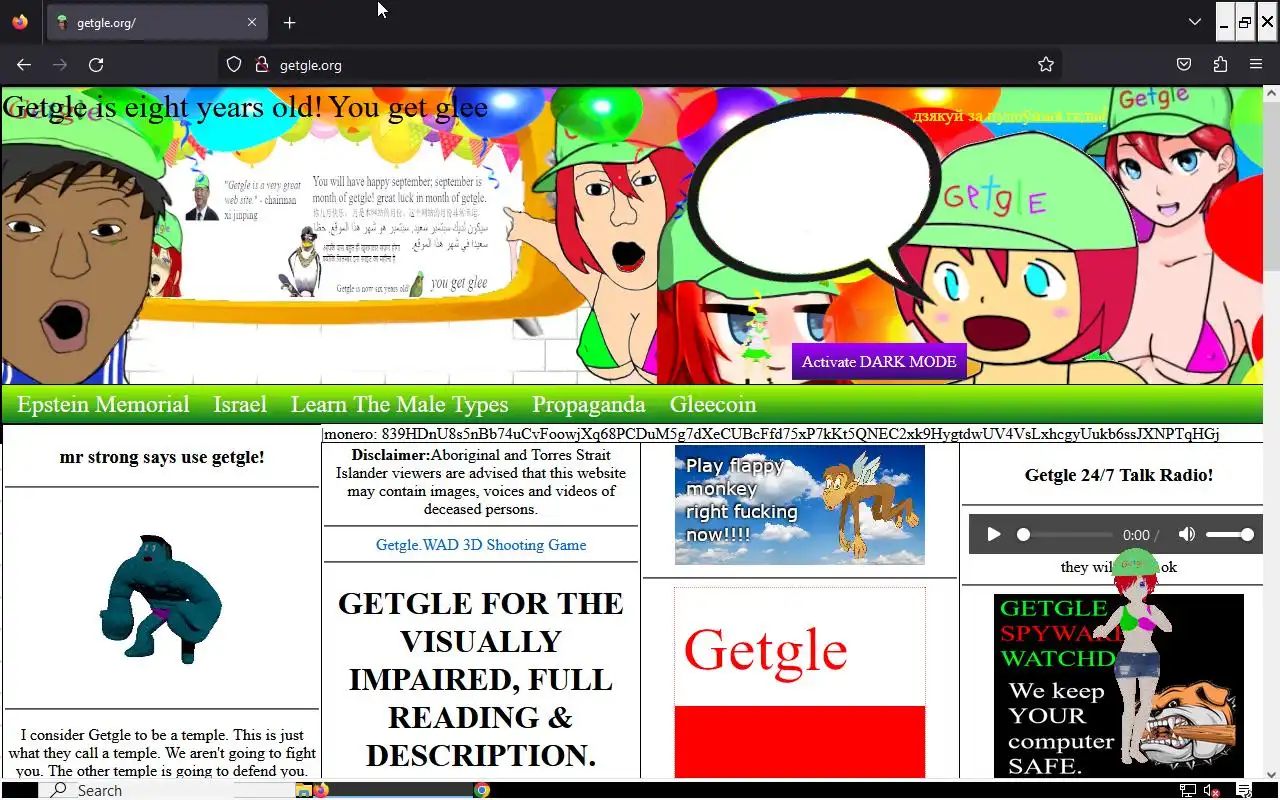
Task: Open the Epstein Memorial menu item
Action: click(103, 405)
